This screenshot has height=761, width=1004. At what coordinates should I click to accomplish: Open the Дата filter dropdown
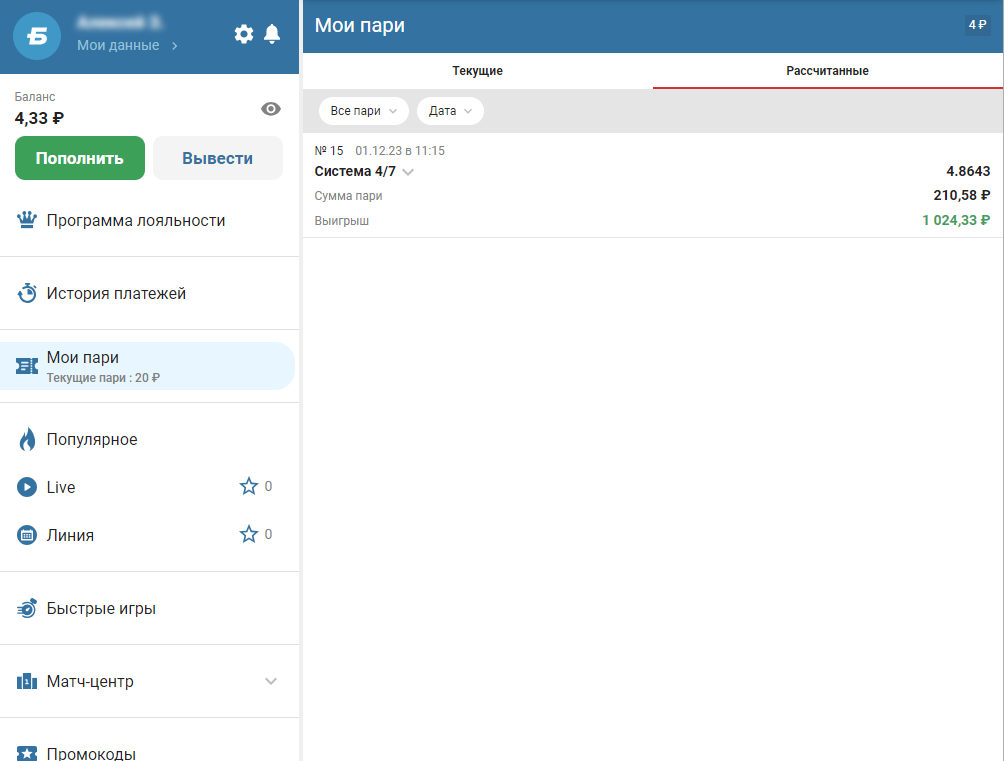tap(450, 111)
